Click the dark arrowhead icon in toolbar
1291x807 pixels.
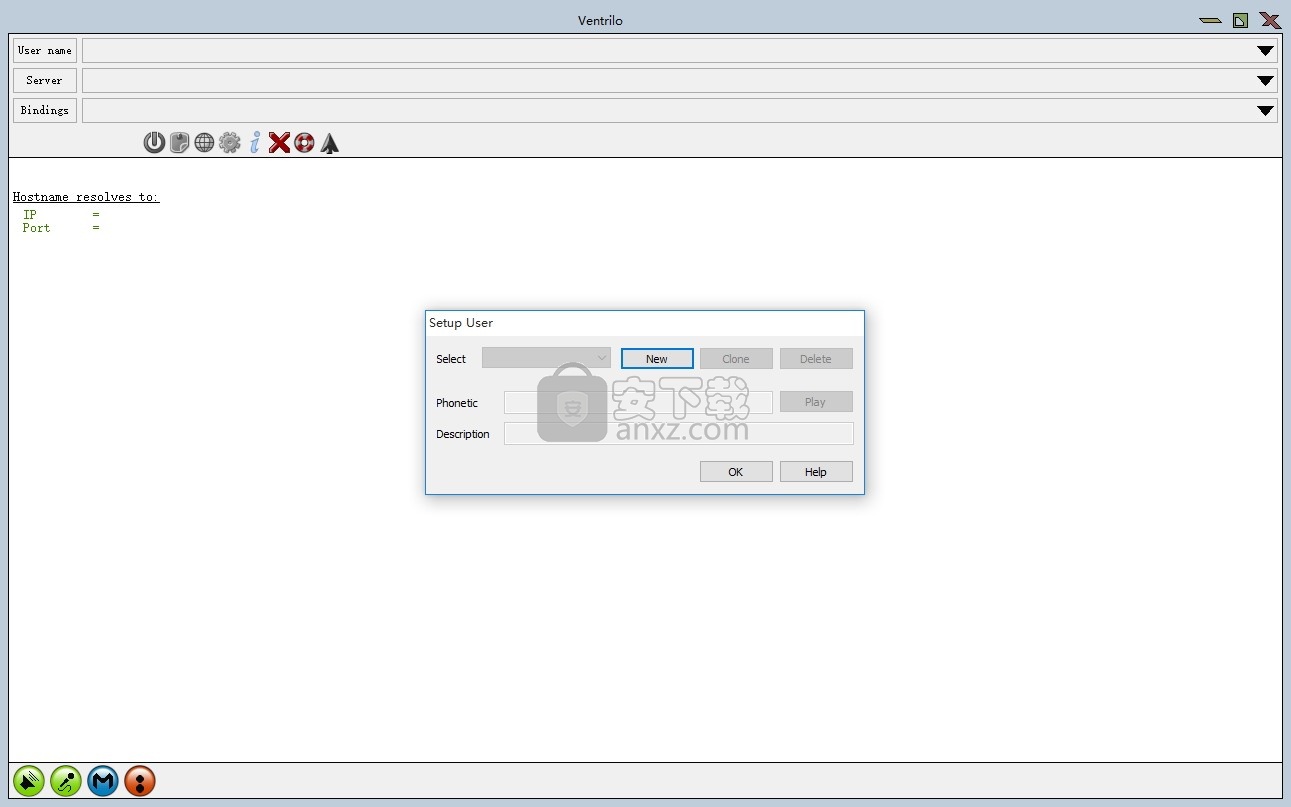(330, 143)
